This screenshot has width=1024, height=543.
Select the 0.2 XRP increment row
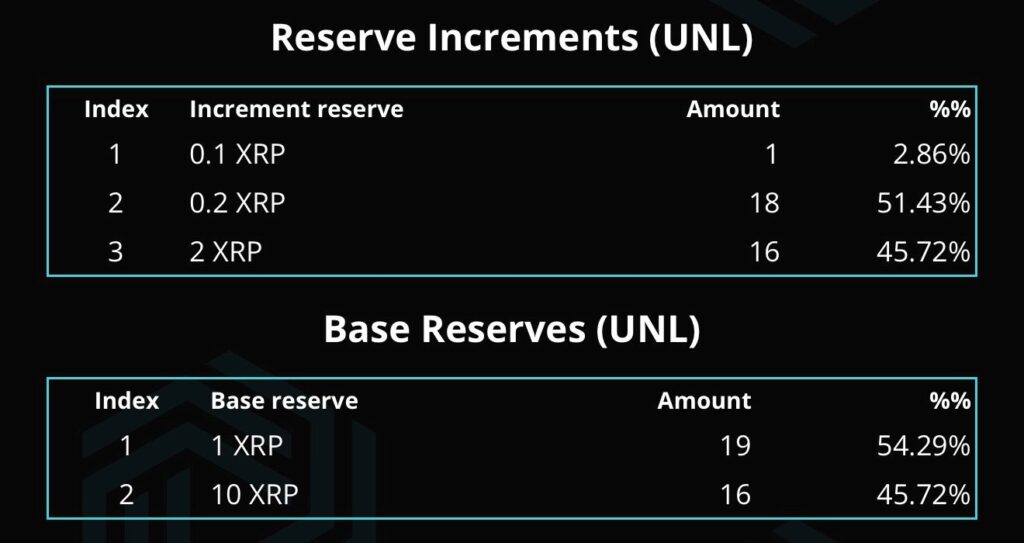(512, 204)
